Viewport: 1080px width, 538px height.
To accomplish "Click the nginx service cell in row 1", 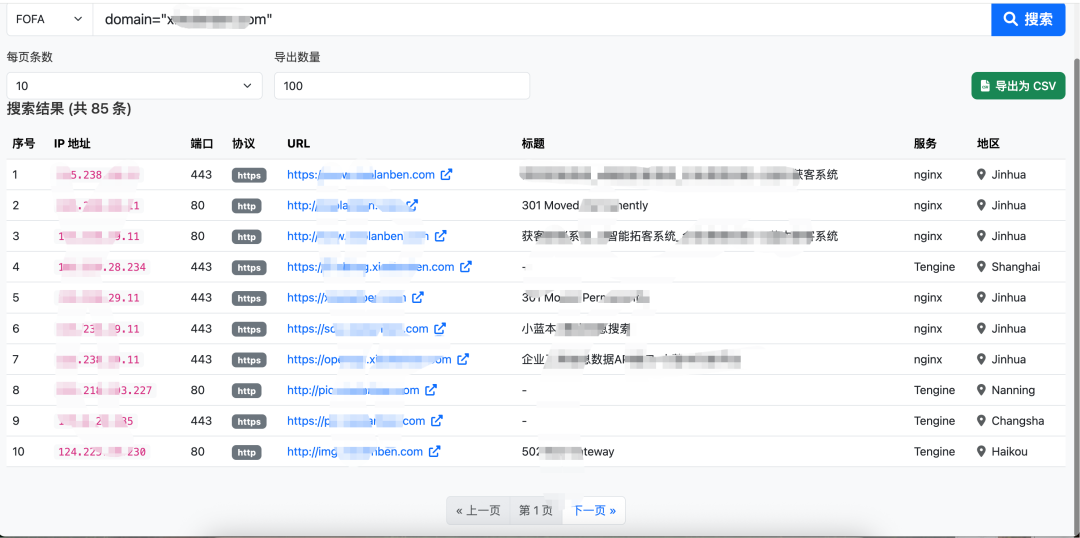I will coord(928,175).
